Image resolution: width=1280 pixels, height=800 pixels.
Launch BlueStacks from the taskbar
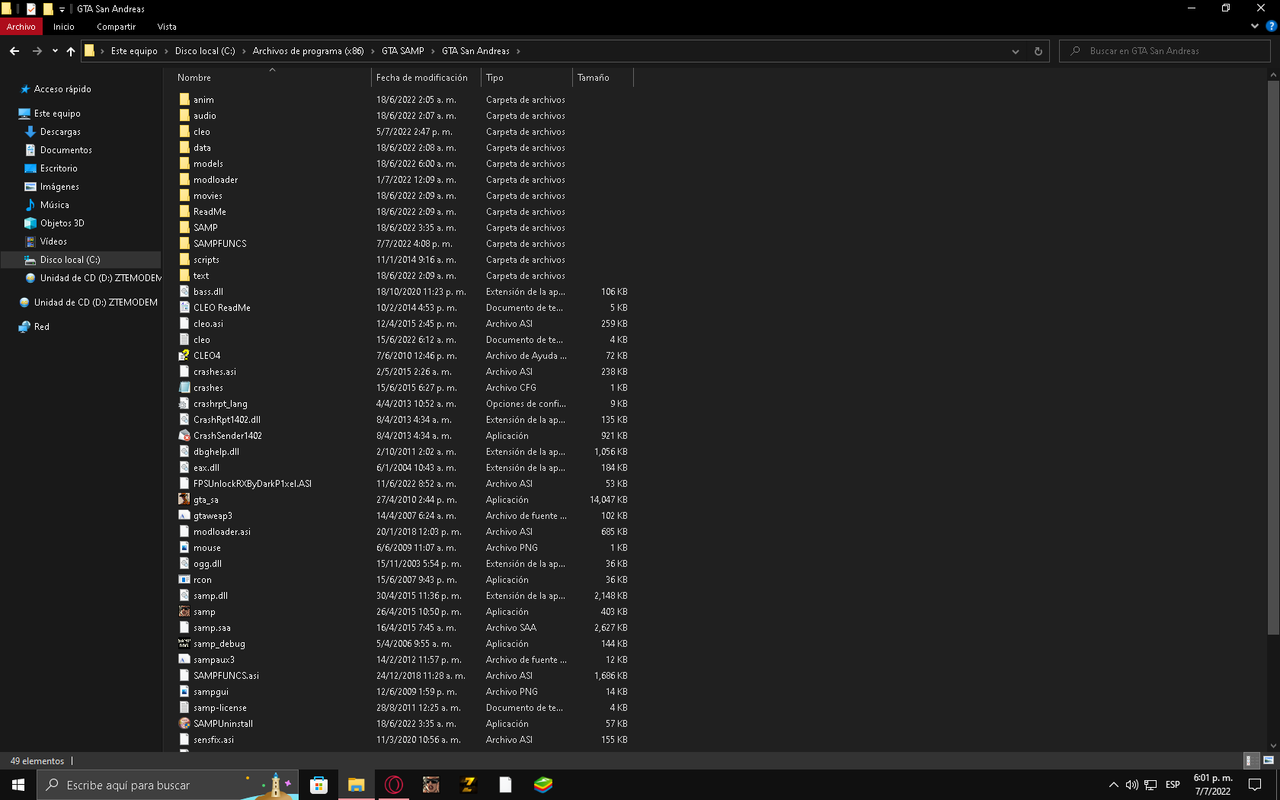[x=542, y=785]
